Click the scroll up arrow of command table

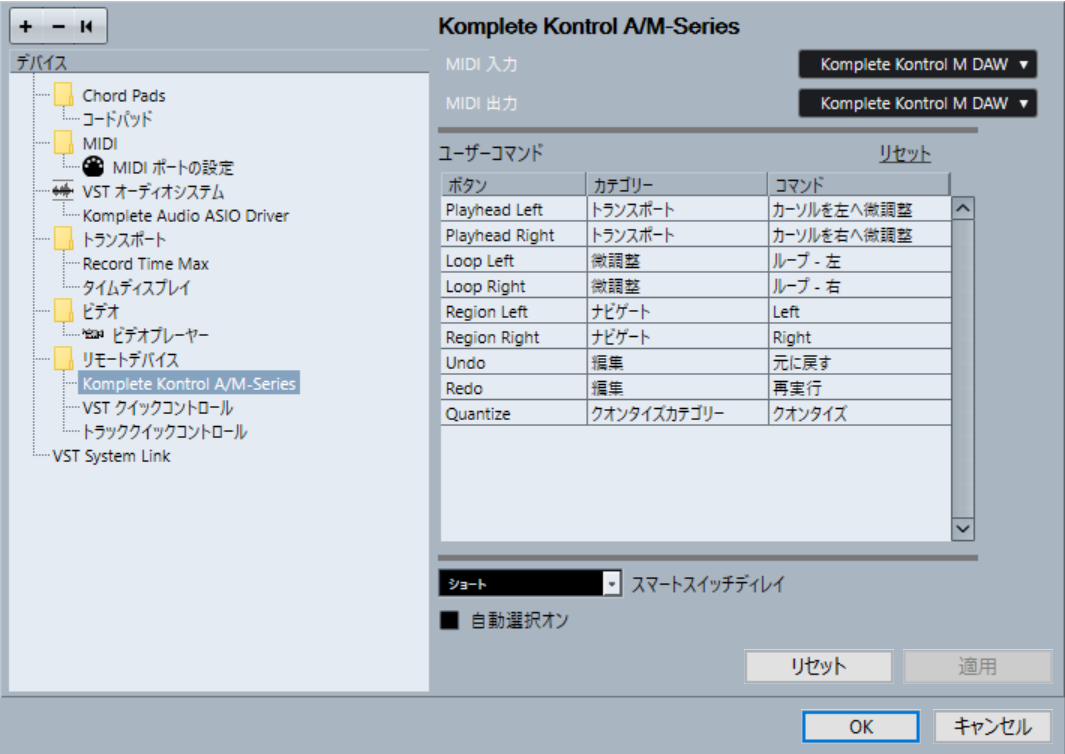(x=962, y=208)
